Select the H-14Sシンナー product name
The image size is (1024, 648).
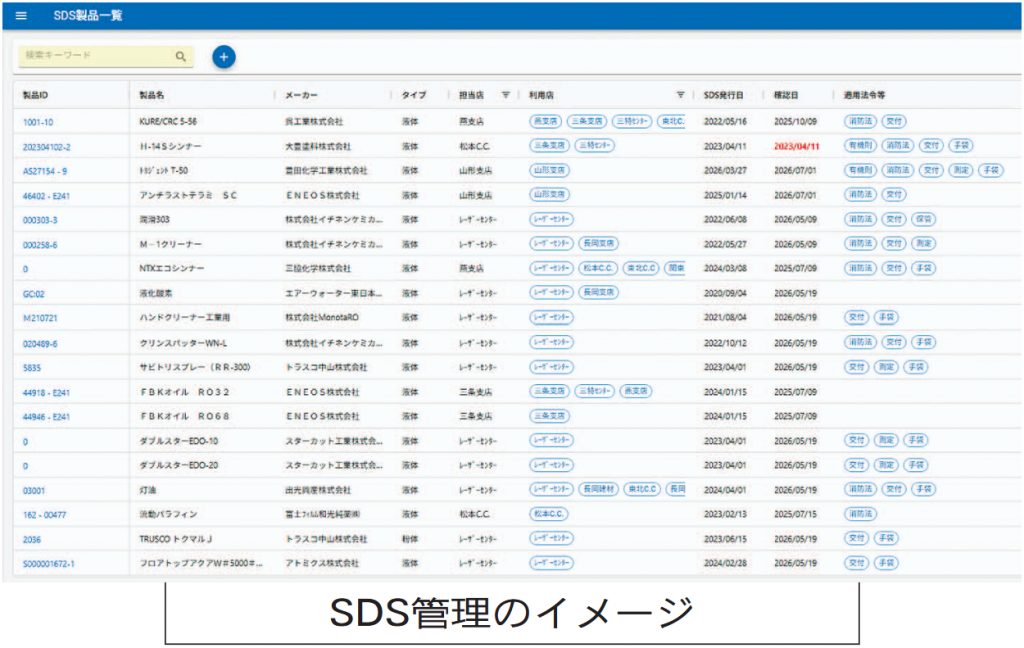[170, 146]
